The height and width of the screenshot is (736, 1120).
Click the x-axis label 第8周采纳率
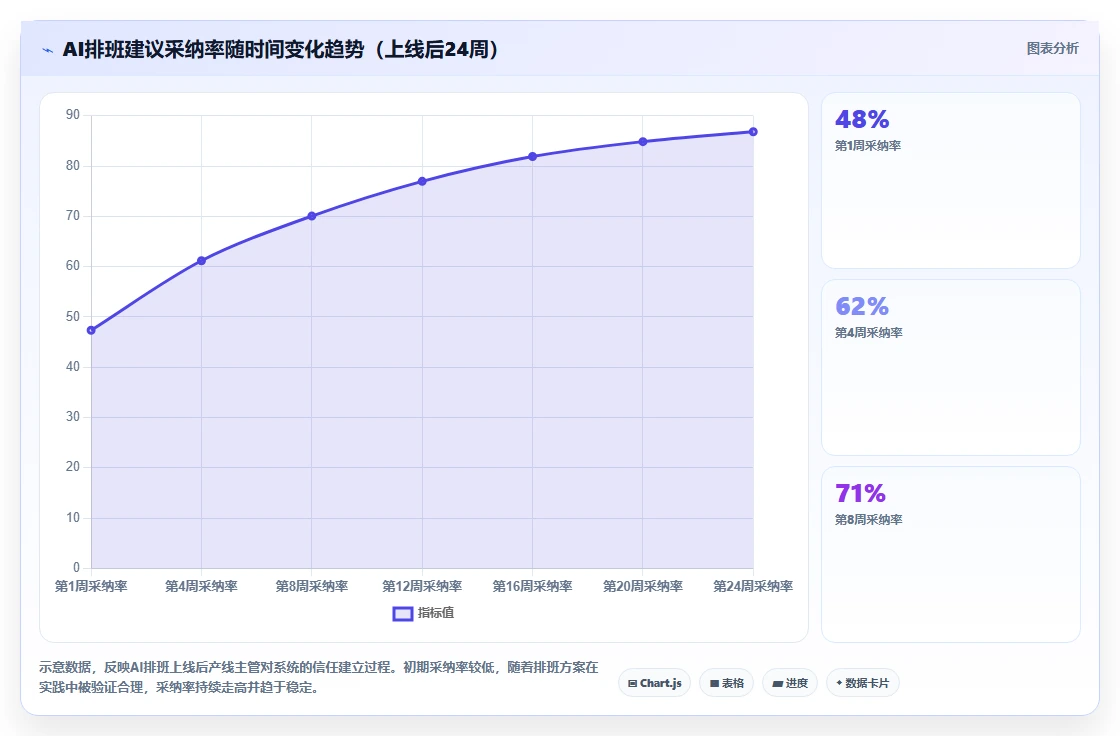click(311, 587)
